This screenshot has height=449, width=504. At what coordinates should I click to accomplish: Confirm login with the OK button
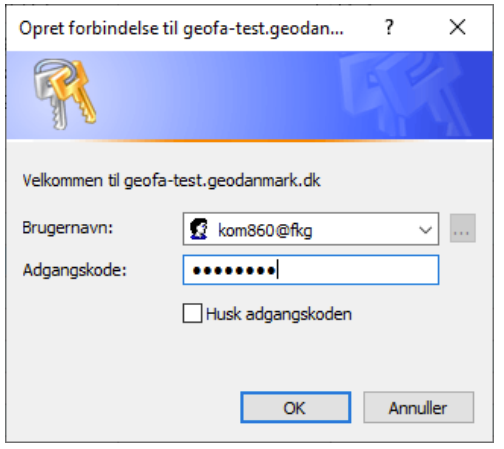[296, 407]
